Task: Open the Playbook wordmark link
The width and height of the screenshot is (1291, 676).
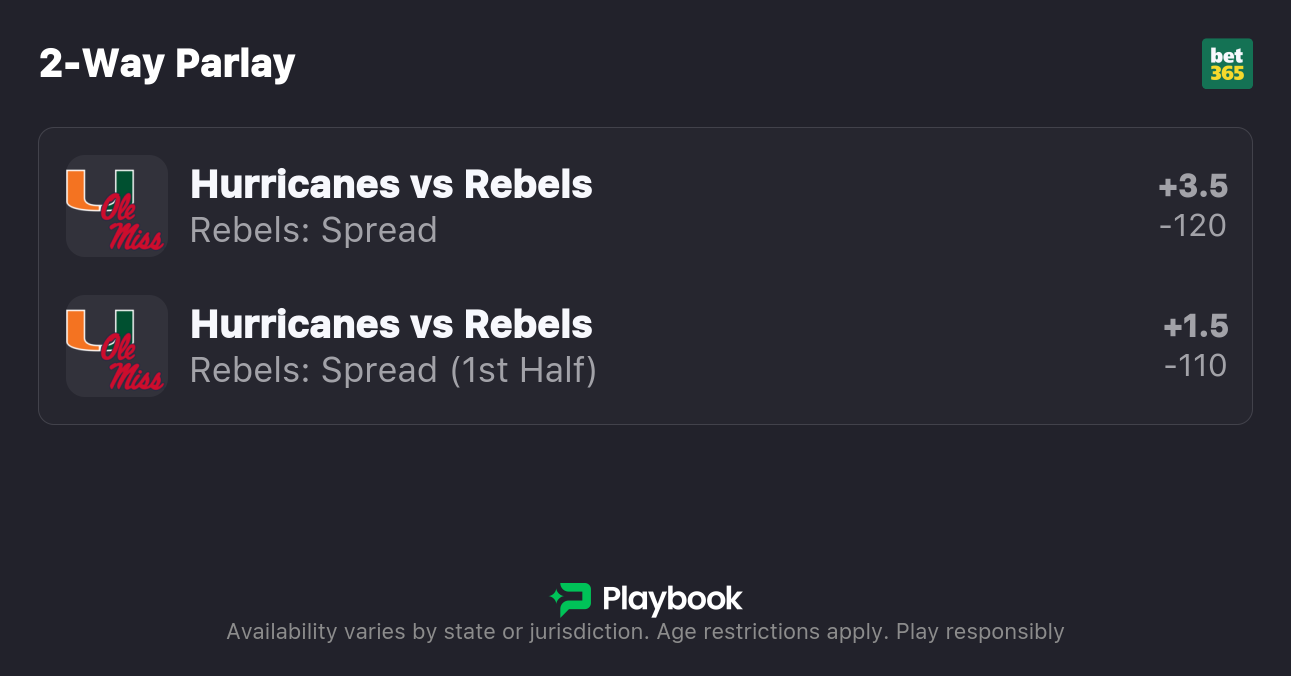Action: click(672, 599)
